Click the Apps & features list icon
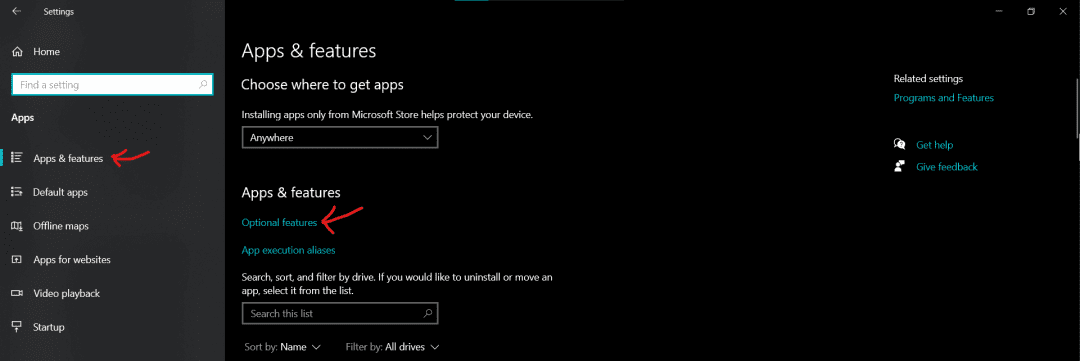Image resolution: width=1080 pixels, height=361 pixels. pyautogui.click(x=18, y=158)
